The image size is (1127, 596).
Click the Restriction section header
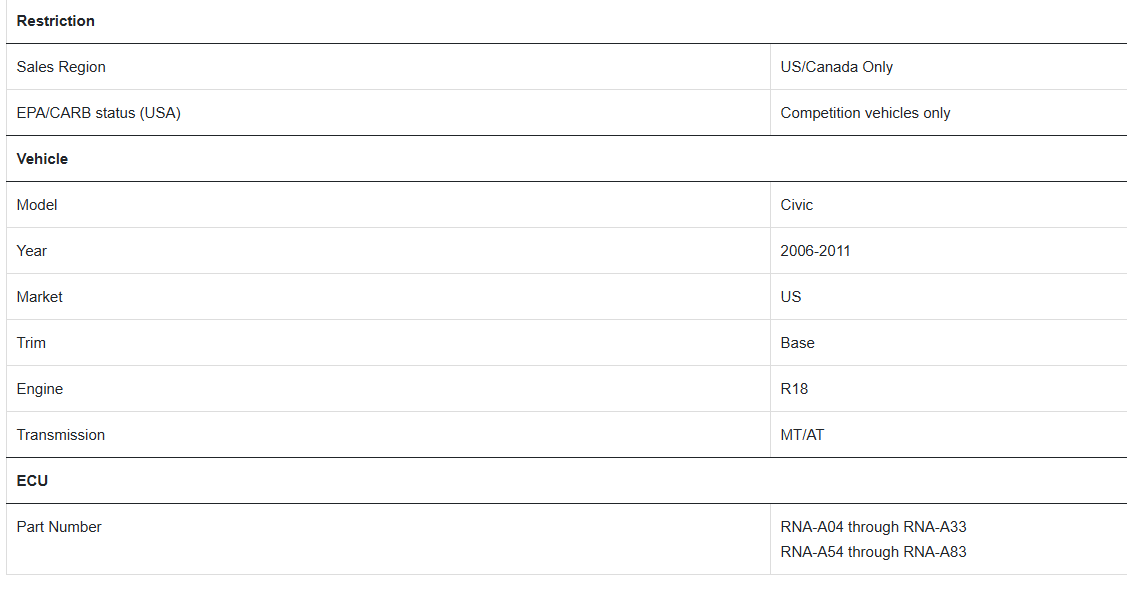pyautogui.click(x=55, y=21)
